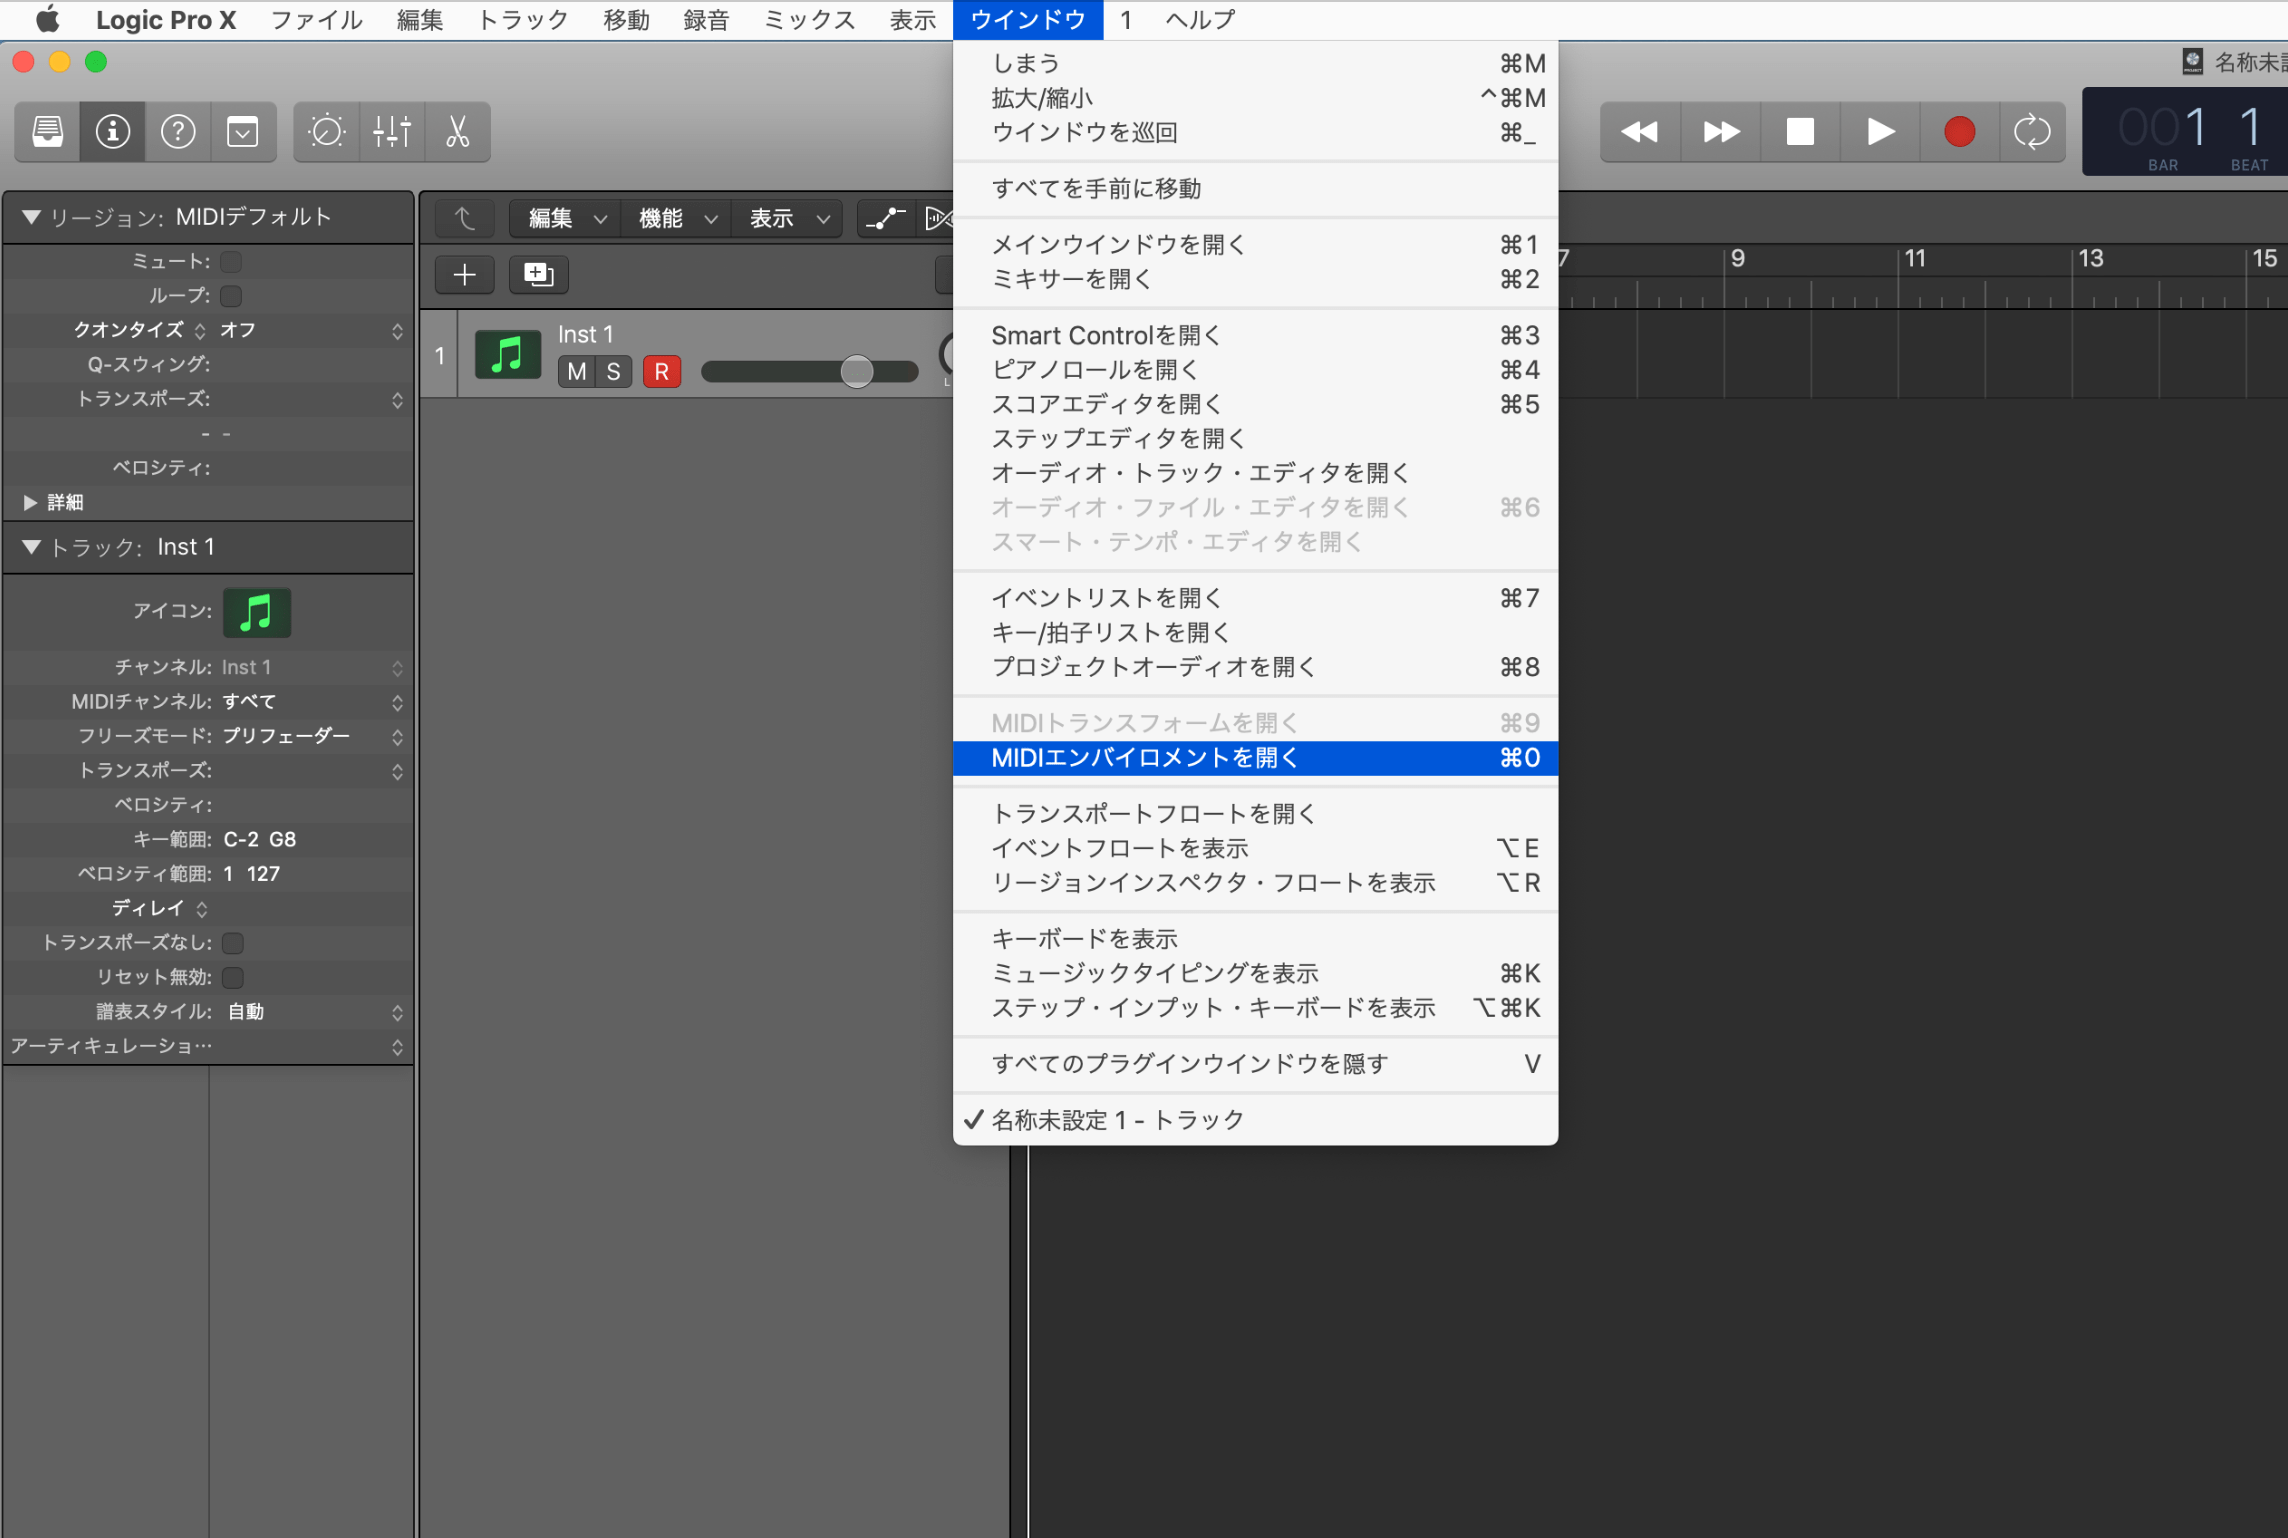This screenshot has height=1538, width=2288.
Task: Mute the Inst 1 track
Action: click(577, 372)
